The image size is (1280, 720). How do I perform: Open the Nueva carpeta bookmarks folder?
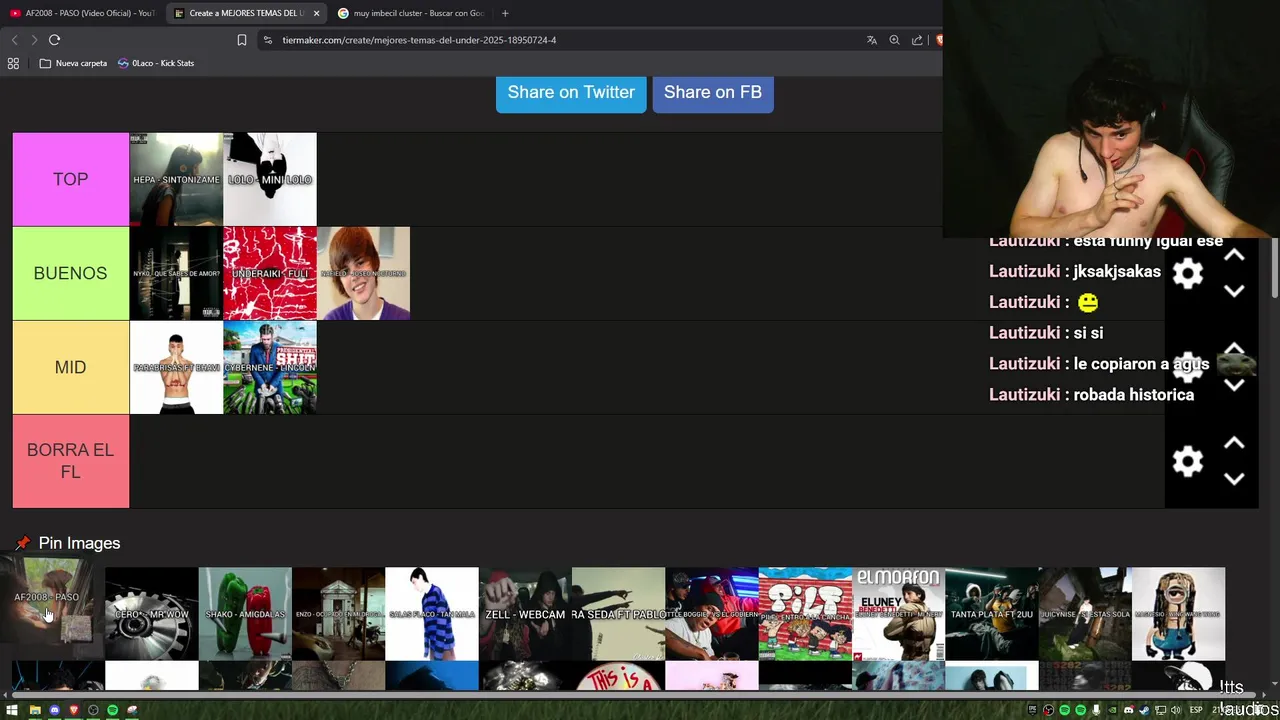pyautogui.click(x=73, y=63)
